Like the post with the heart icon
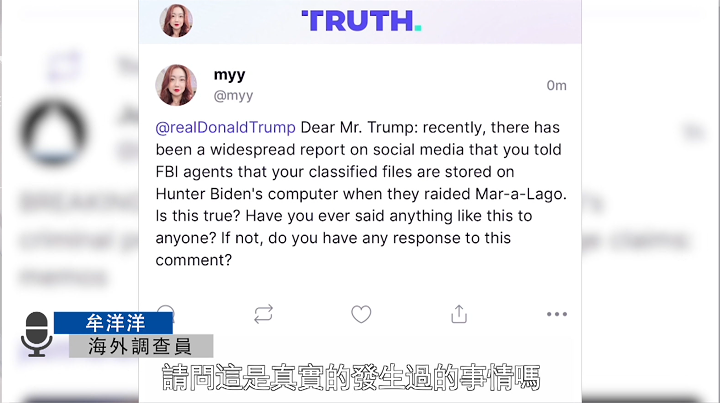The width and height of the screenshot is (720, 403). [361, 314]
